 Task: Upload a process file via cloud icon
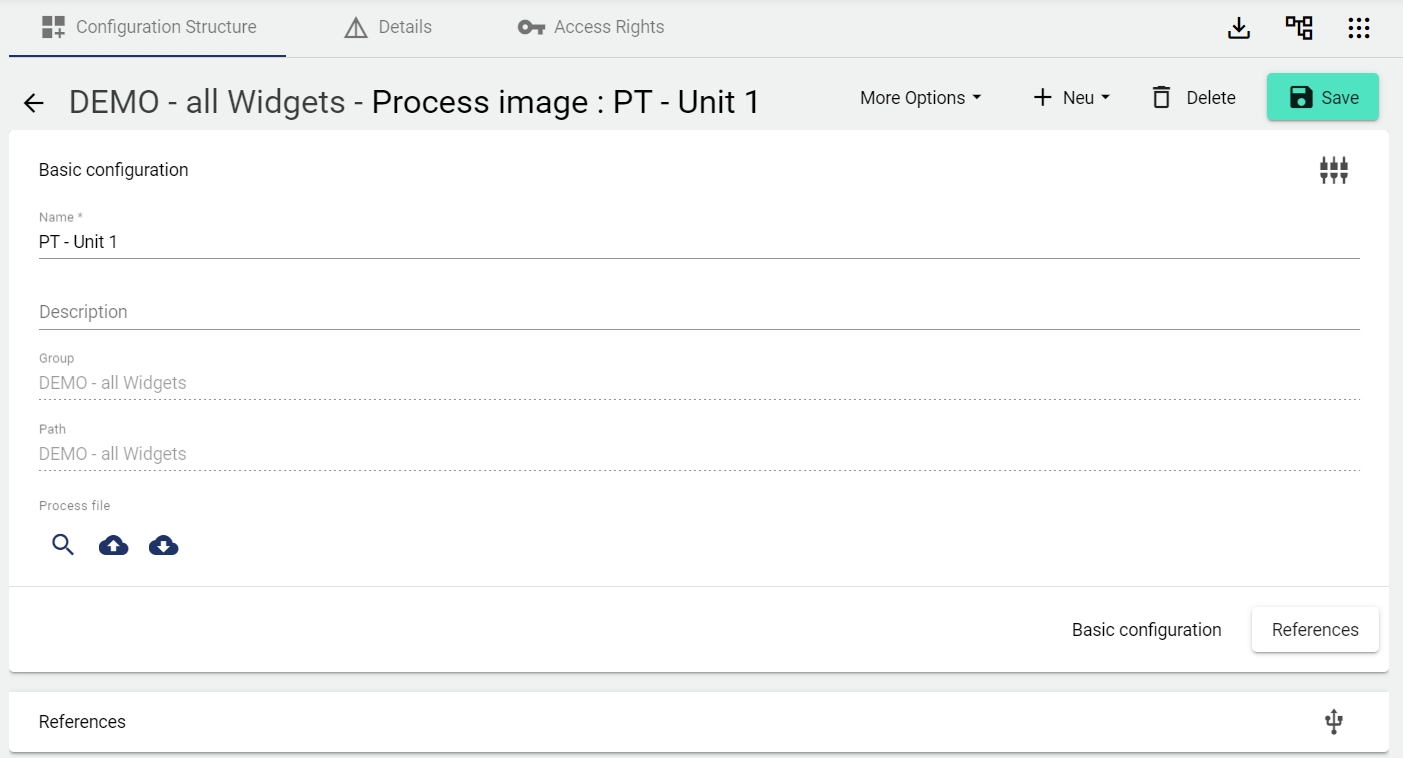click(114, 545)
